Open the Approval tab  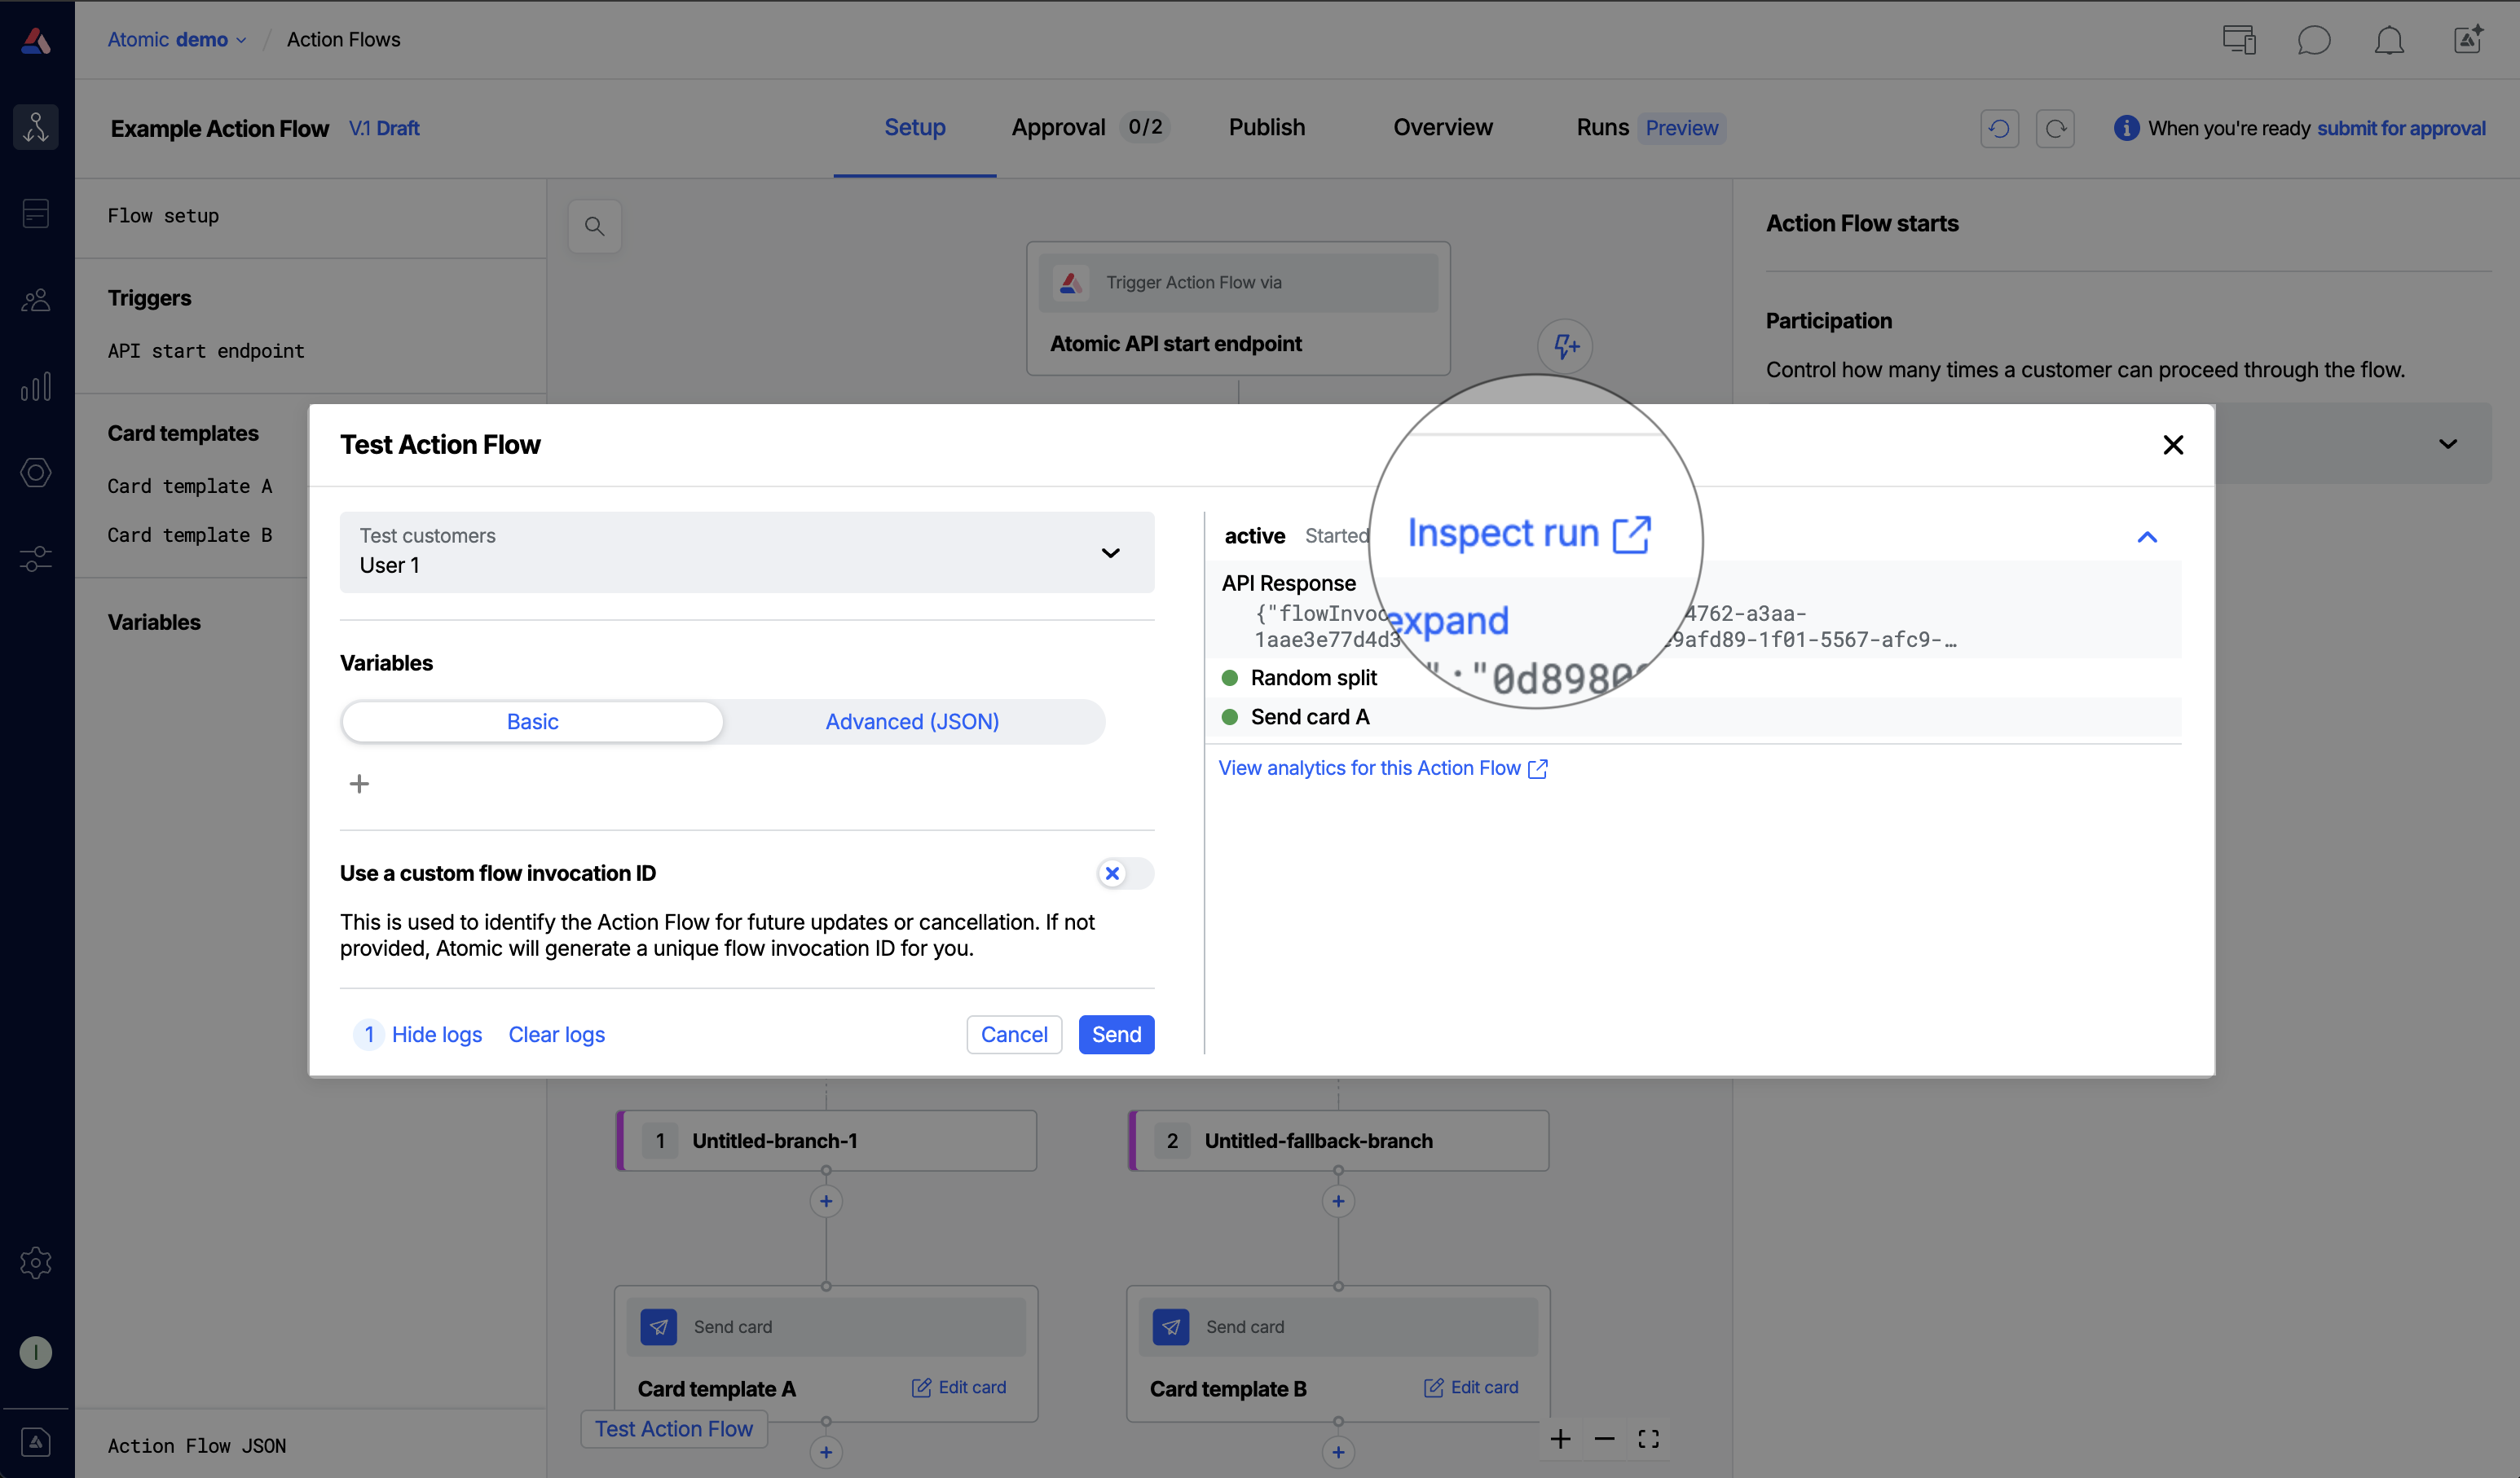pyautogui.click(x=1058, y=127)
